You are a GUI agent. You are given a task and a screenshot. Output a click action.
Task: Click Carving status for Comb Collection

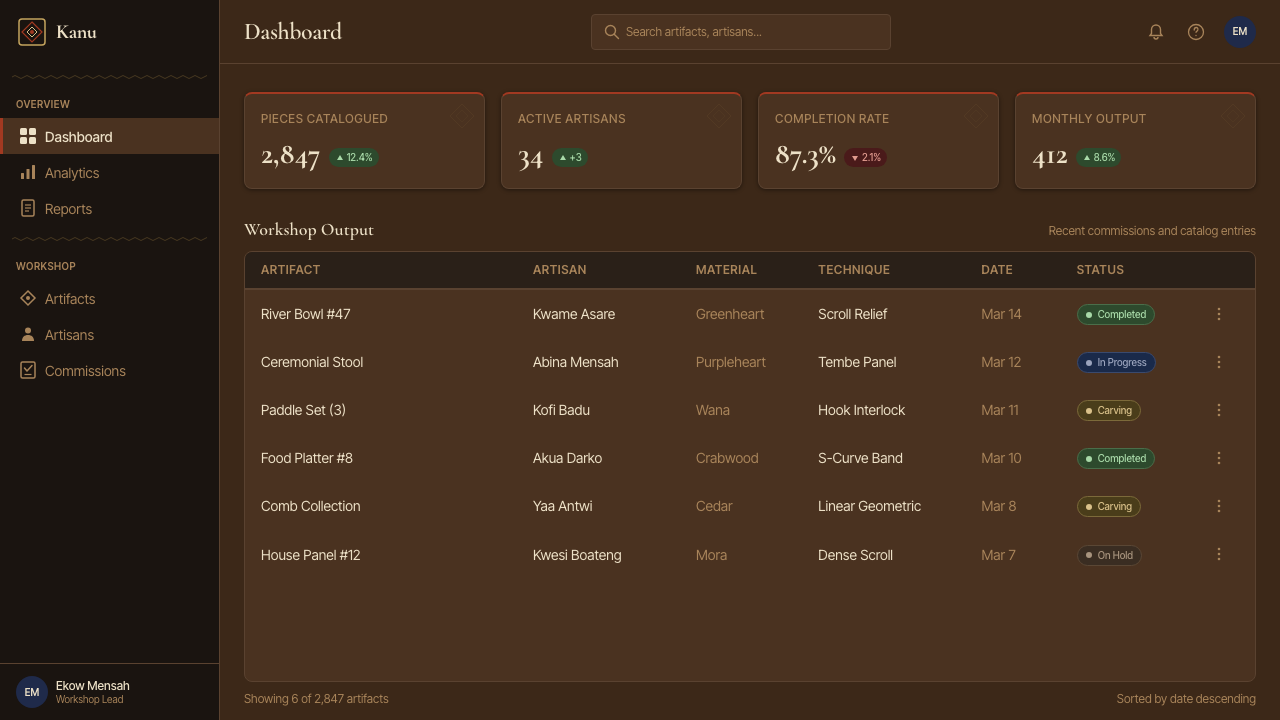[x=1109, y=506]
